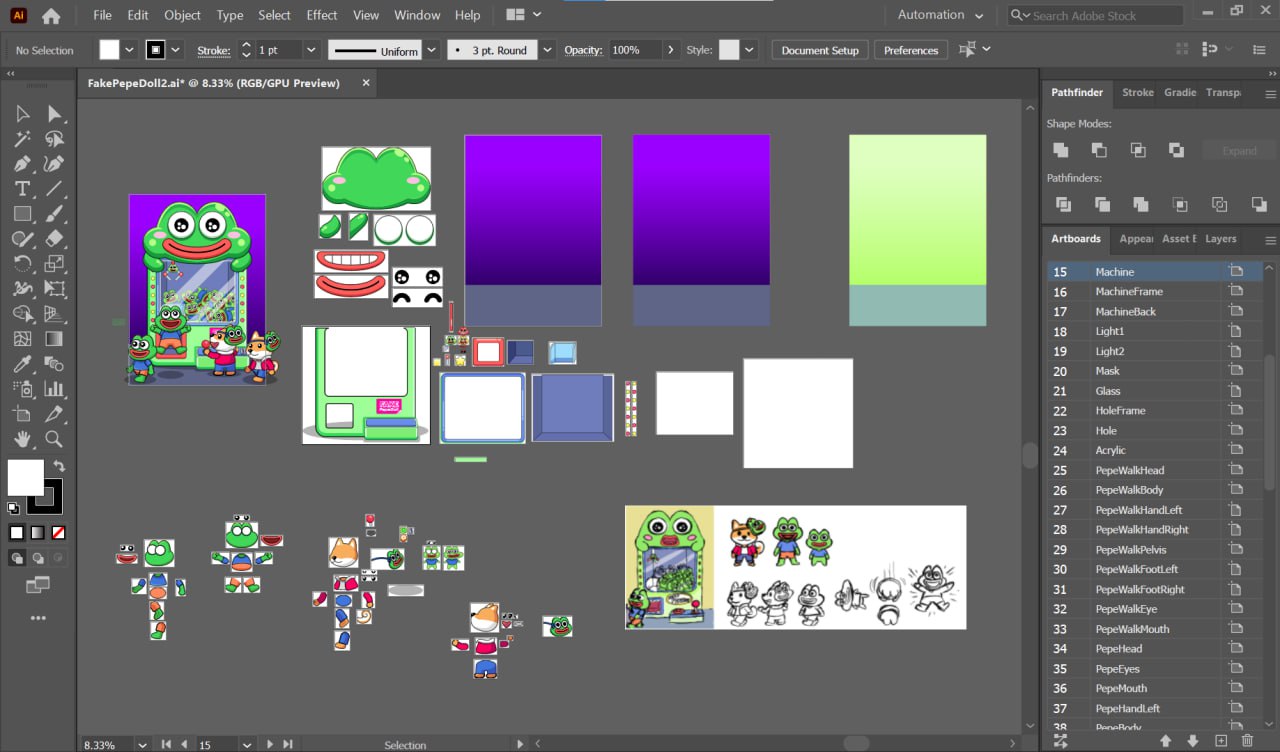Switch to Draw Behind mode
This screenshot has width=1280, height=752.
(38, 558)
